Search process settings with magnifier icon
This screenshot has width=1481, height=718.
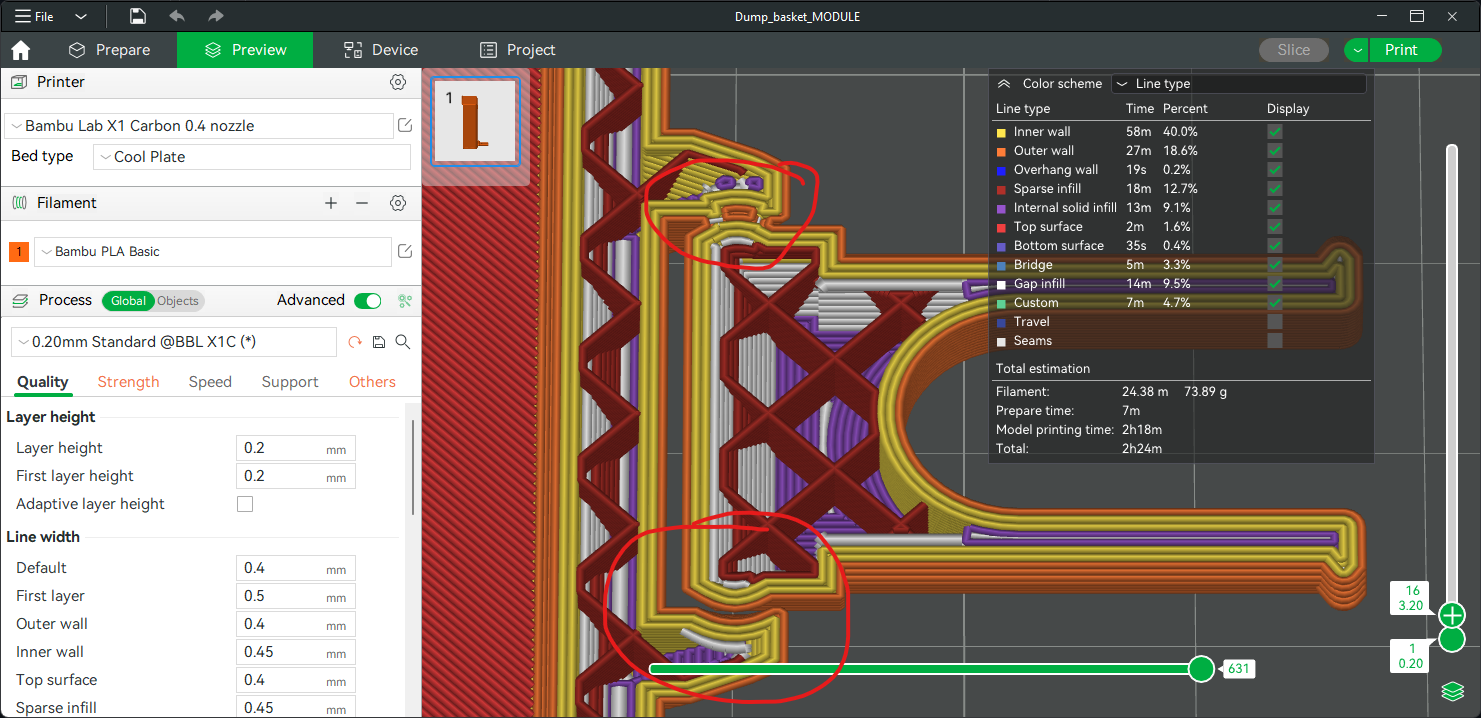tap(403, 342)
